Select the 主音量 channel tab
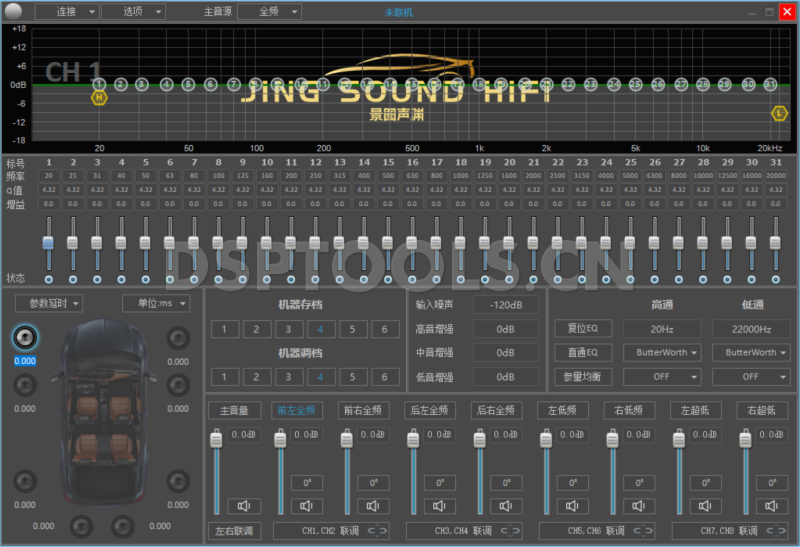Screen dimensions: 800x547 (234, 410)
